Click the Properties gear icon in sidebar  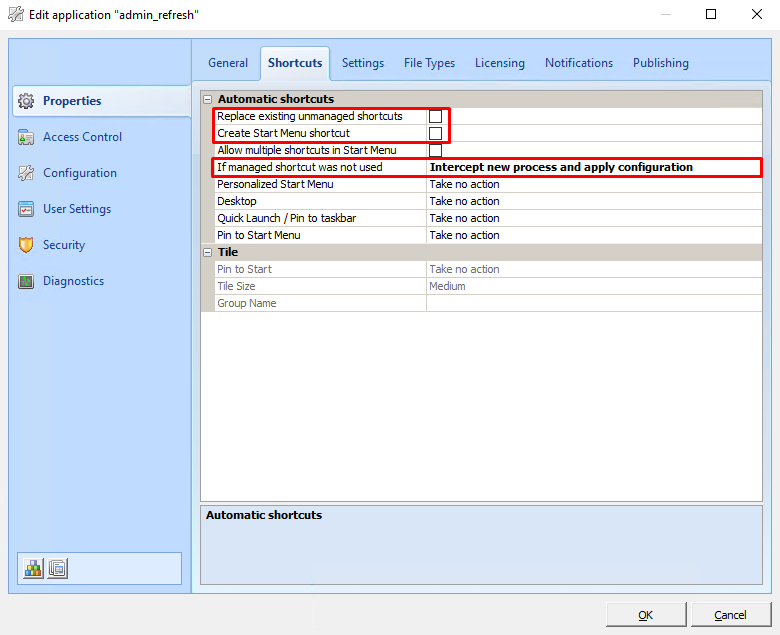click(x=26, y=101)
